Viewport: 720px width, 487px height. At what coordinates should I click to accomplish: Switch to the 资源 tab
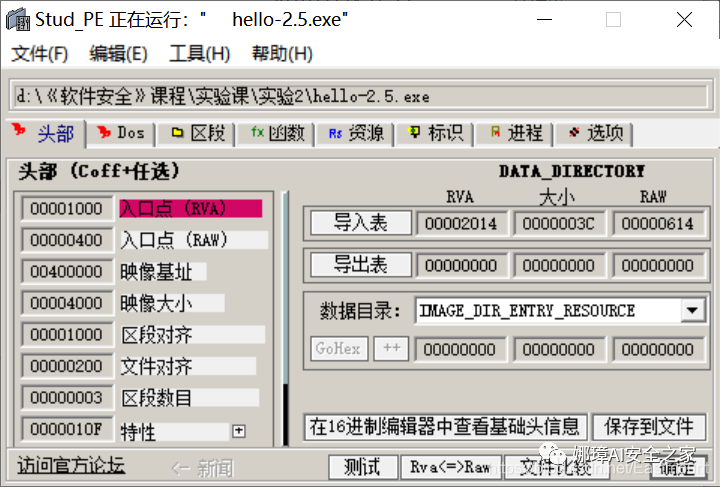click(x=356, y=134)
